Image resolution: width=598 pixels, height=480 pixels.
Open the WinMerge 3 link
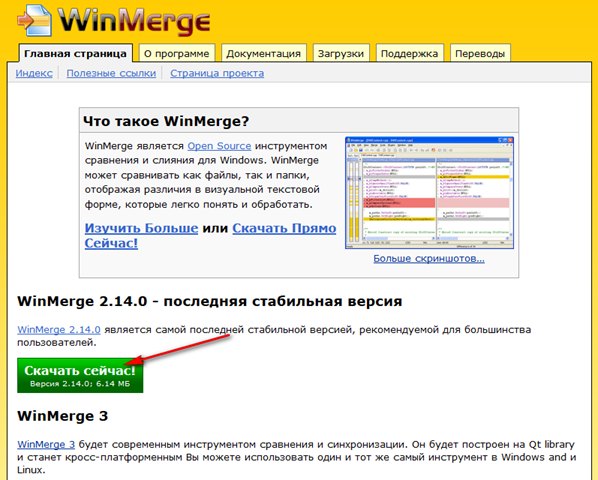point(46,444)
